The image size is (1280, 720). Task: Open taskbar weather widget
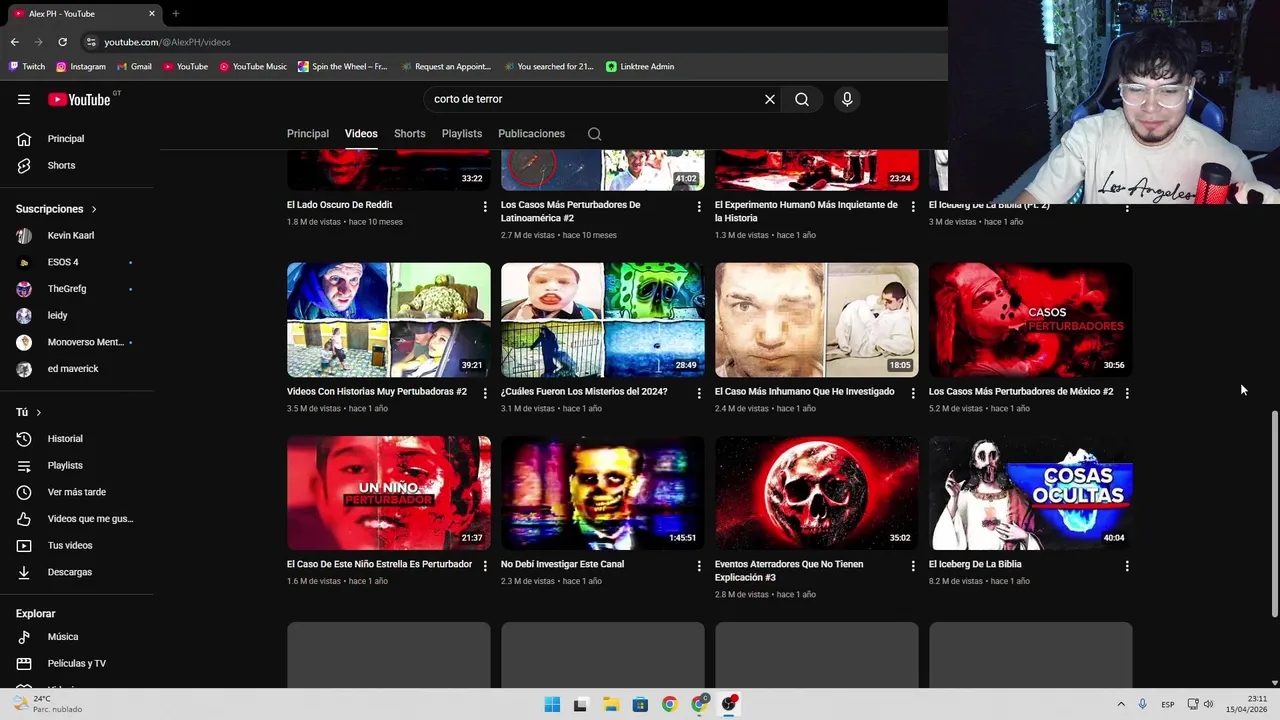tap(48, 704)
